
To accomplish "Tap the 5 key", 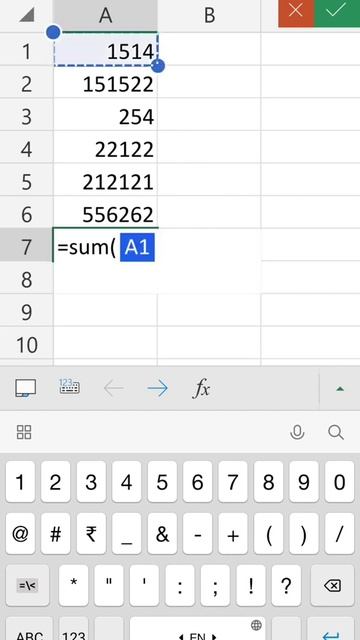I will click(x=162, y=482).
